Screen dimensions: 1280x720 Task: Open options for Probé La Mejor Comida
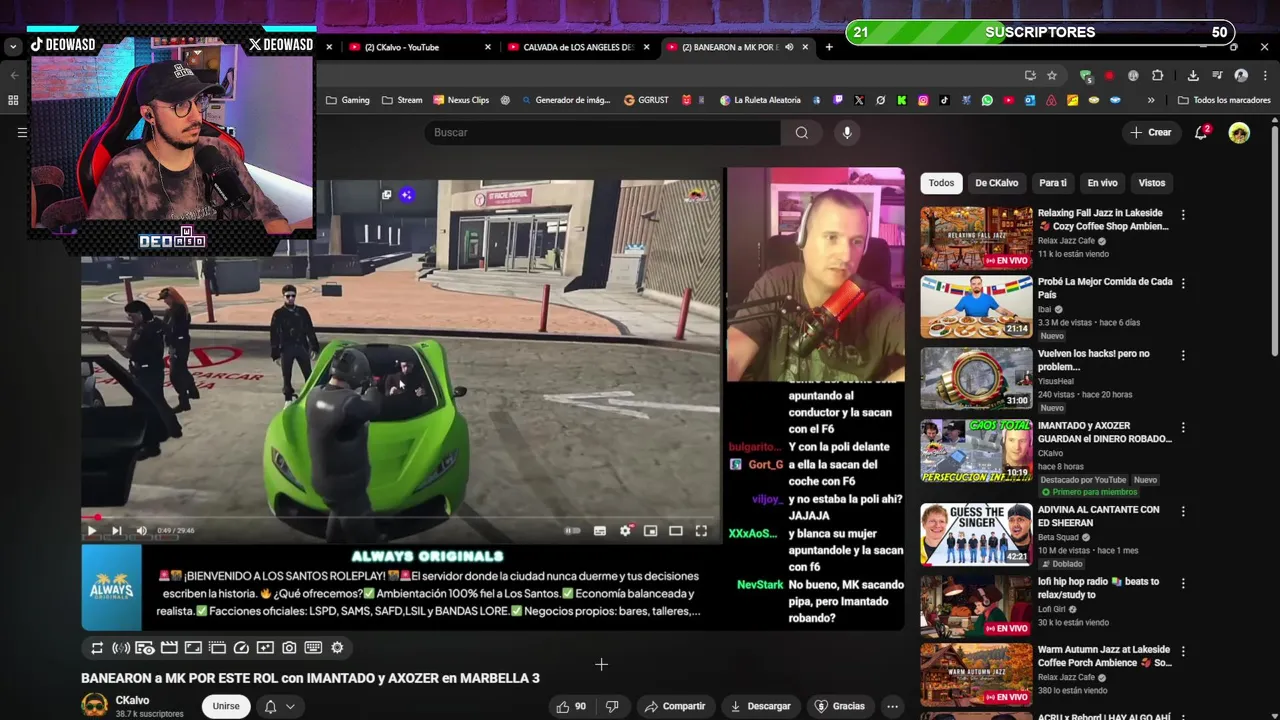point(1183,284)
